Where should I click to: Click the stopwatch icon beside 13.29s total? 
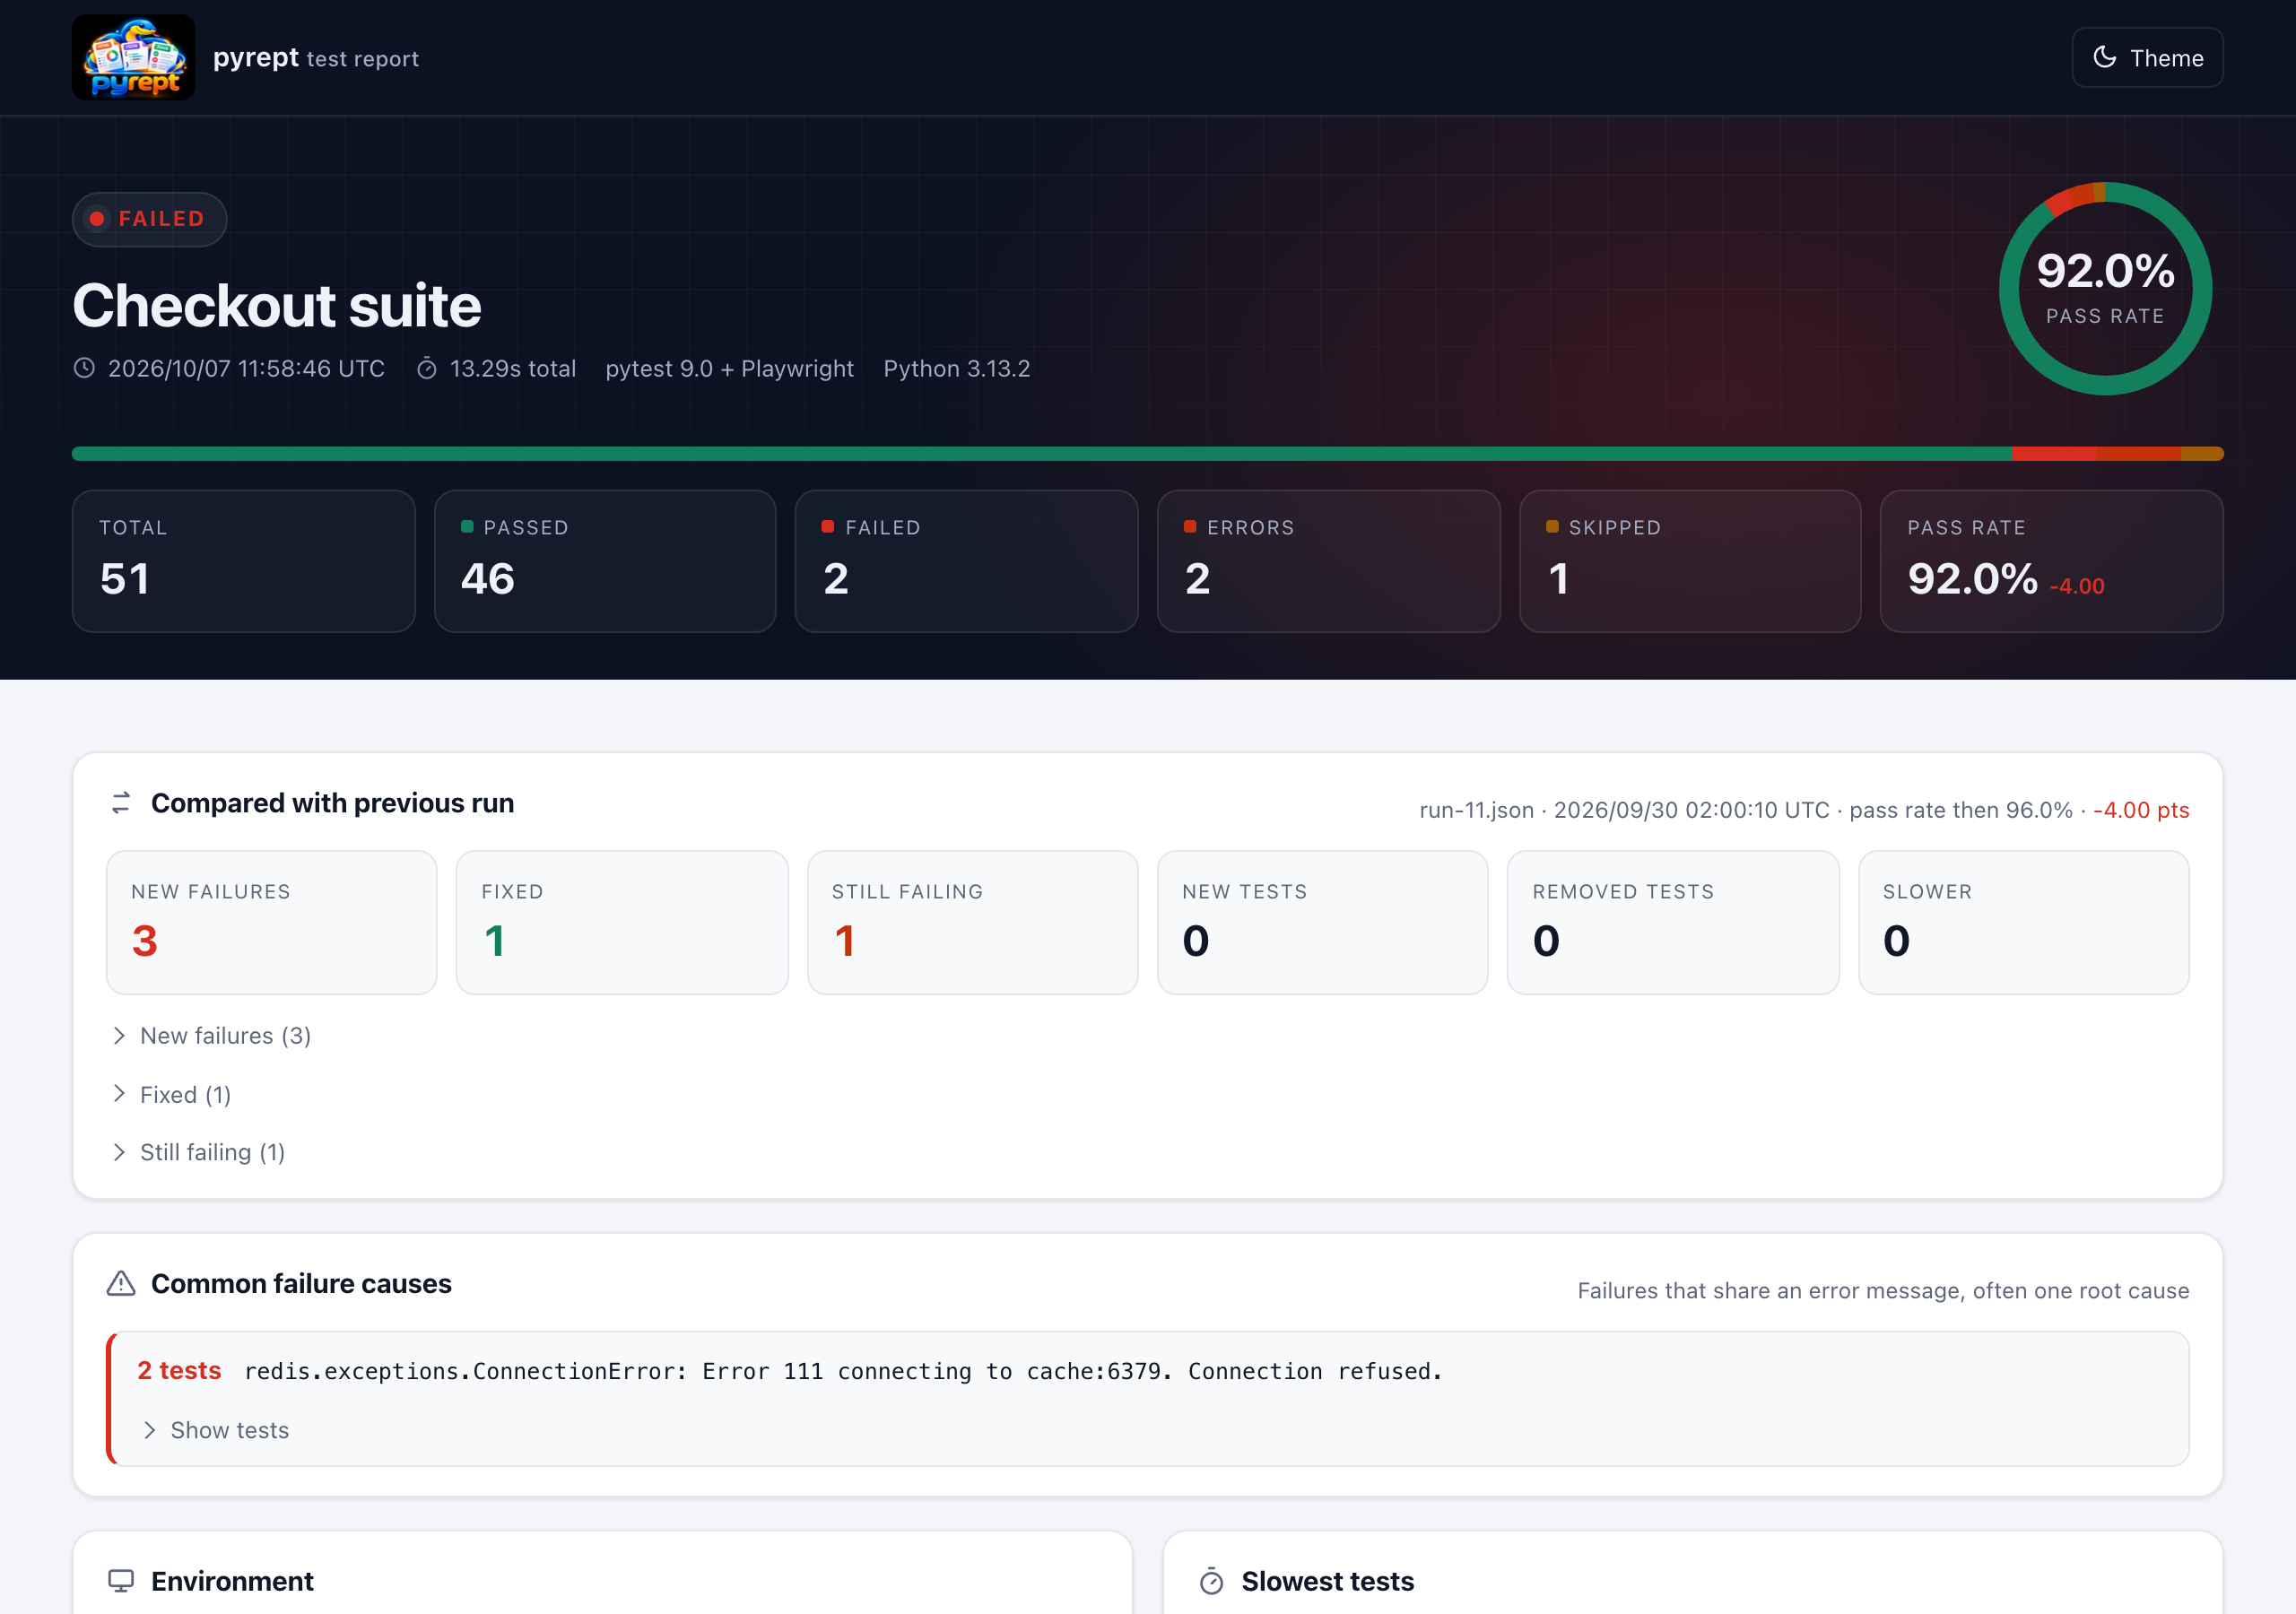click(x=426, y=368)
